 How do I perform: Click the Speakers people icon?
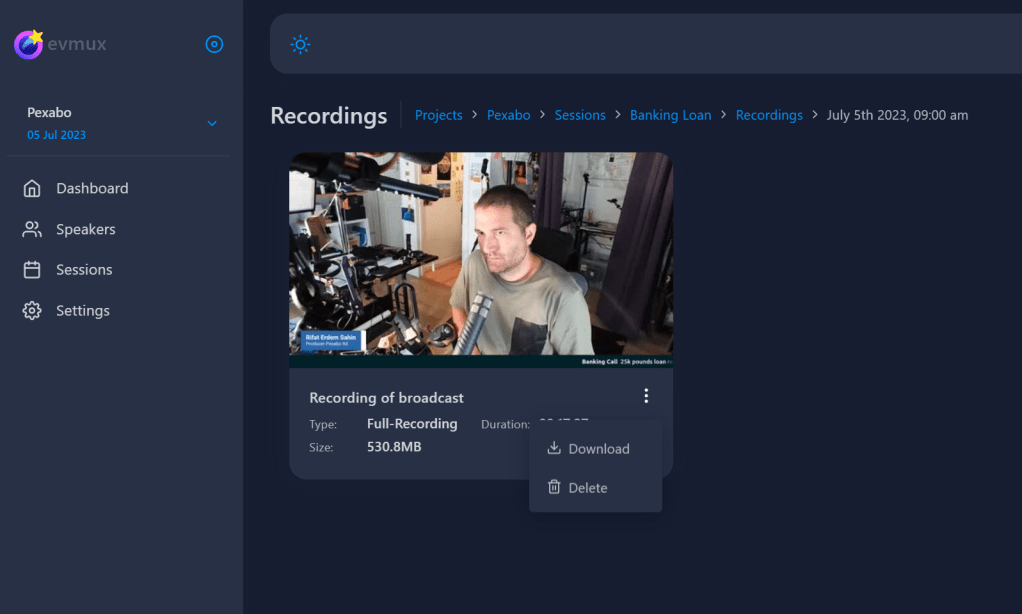click(32, 229)
